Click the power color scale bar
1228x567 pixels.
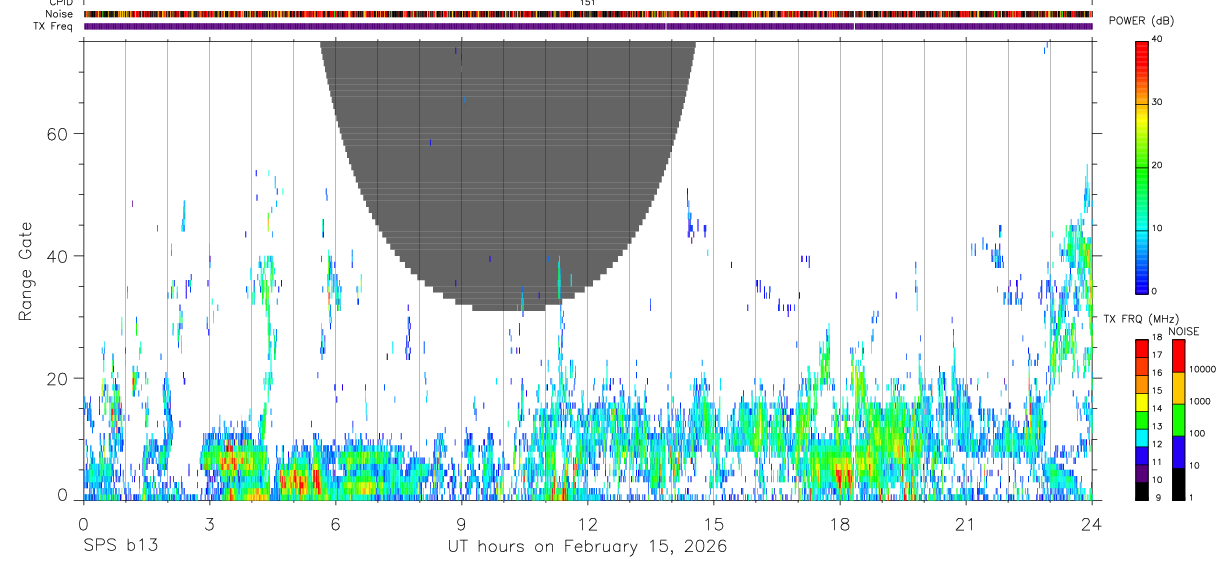(x=1142, y=166)
